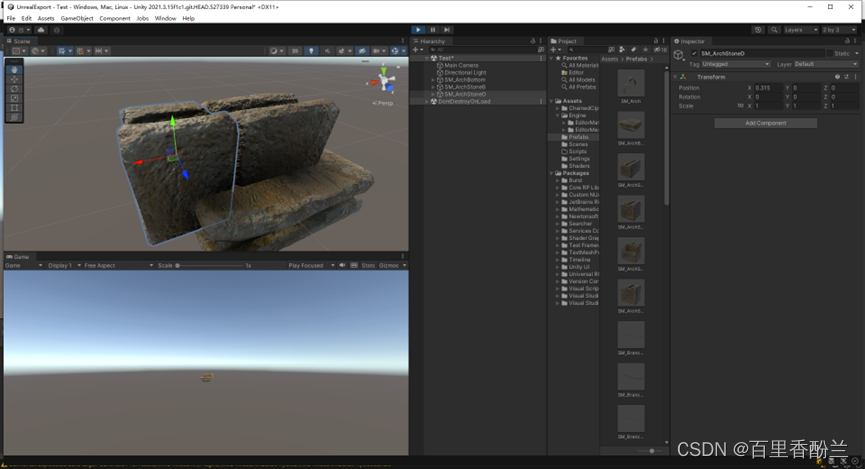865x469 pixels.
Task: Open the GameObject menu
Action: tap(77, 18)
